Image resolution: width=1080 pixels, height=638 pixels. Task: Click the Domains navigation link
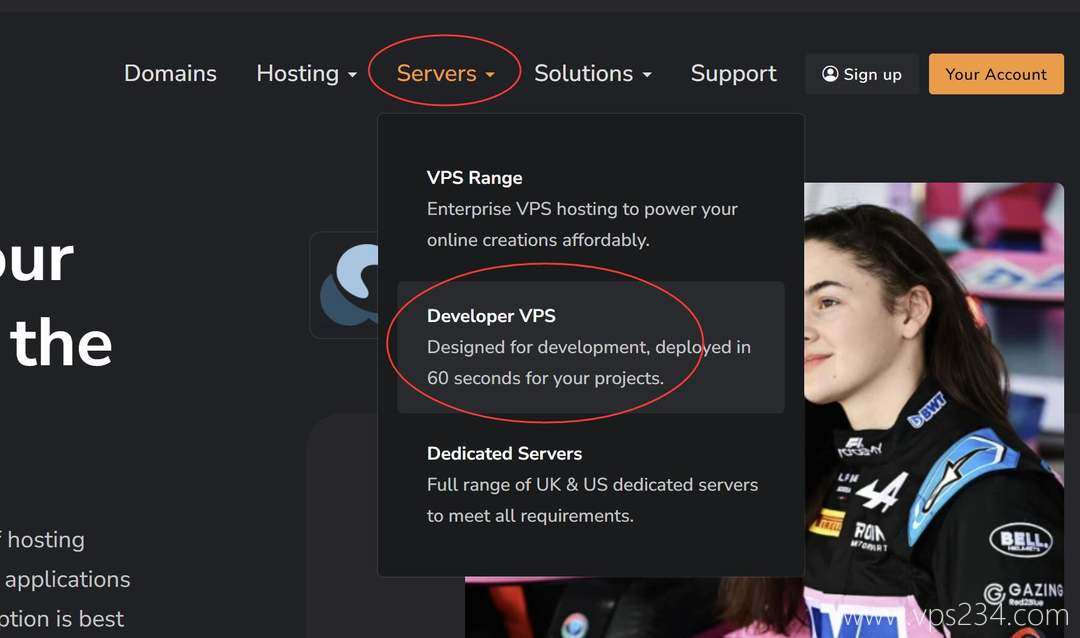point(170,74)
